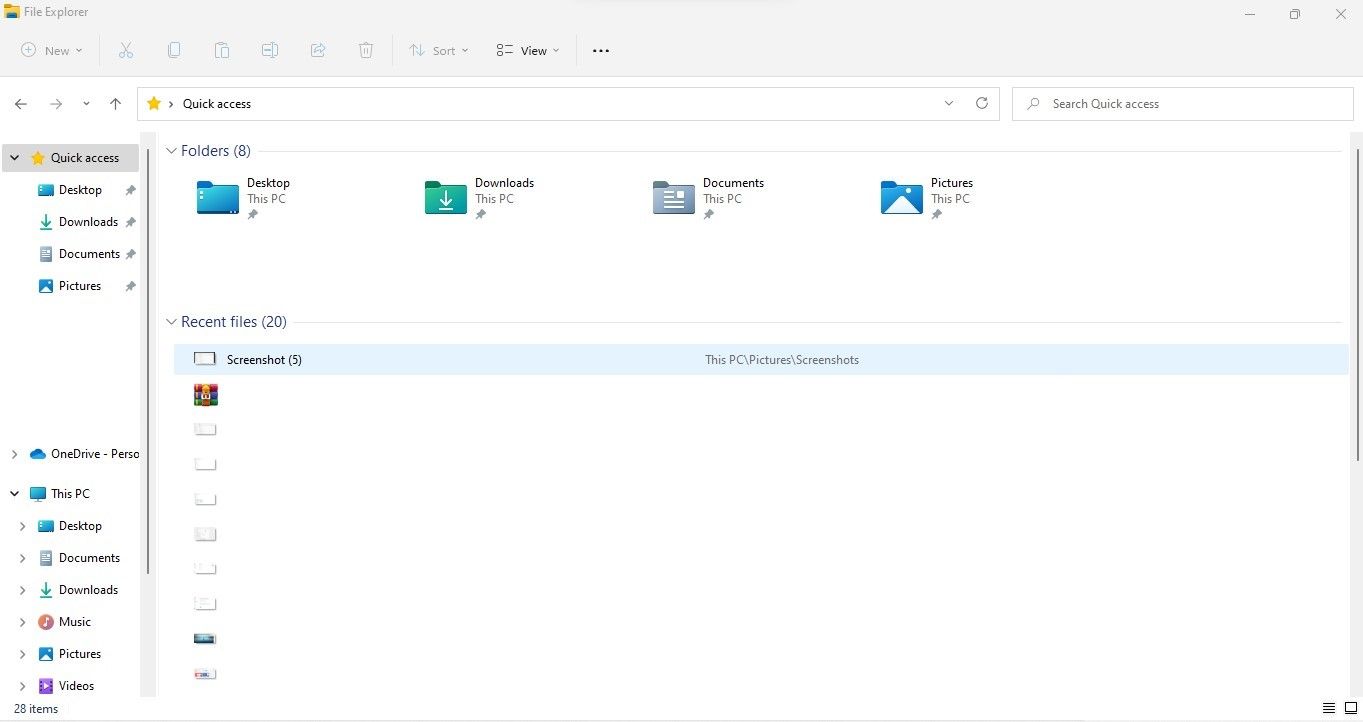Click the Cut scissors icon in toolbar
1363x722 pixels.
pos(126,51)
